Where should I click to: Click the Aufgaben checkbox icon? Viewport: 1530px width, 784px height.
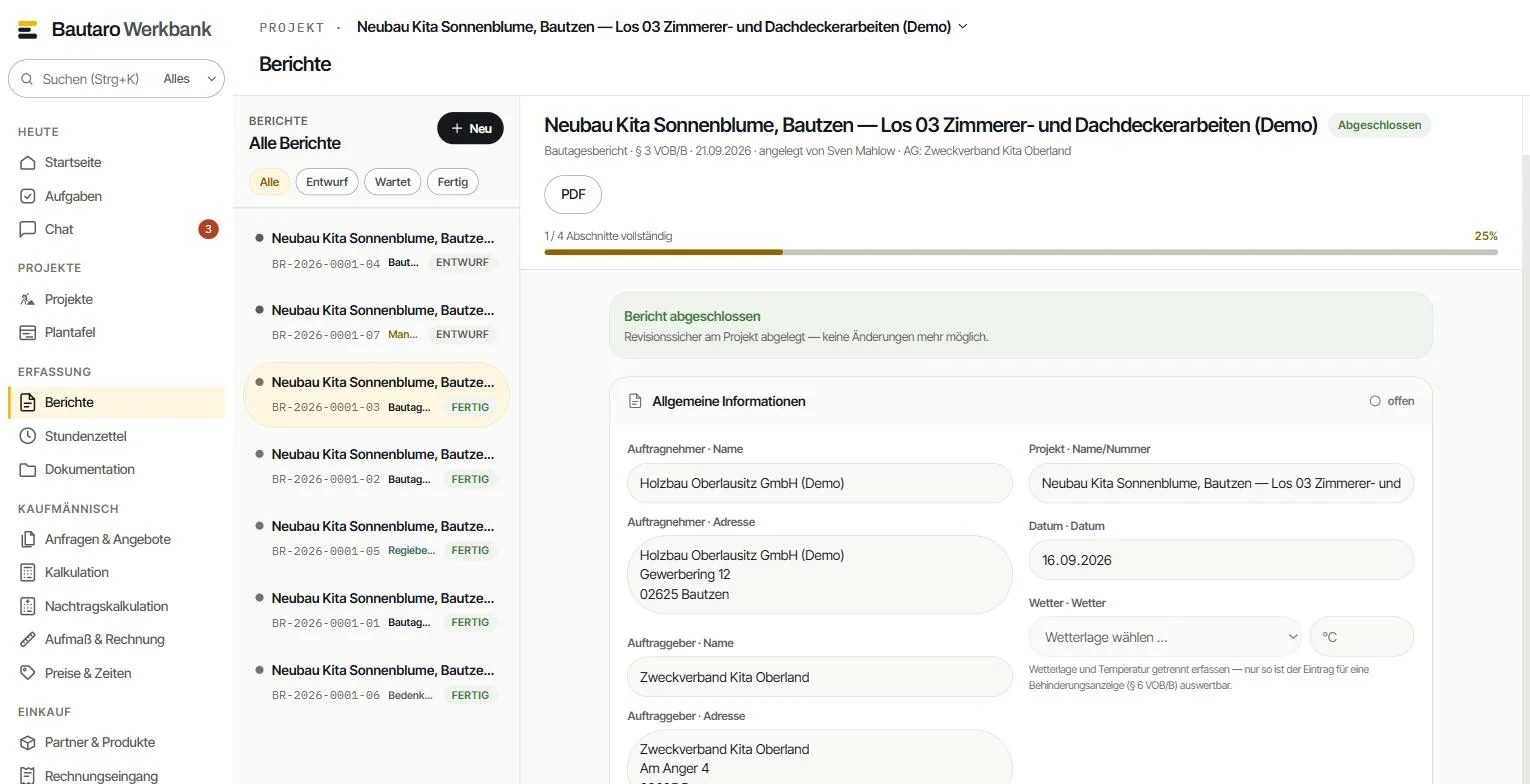point(28,196)
